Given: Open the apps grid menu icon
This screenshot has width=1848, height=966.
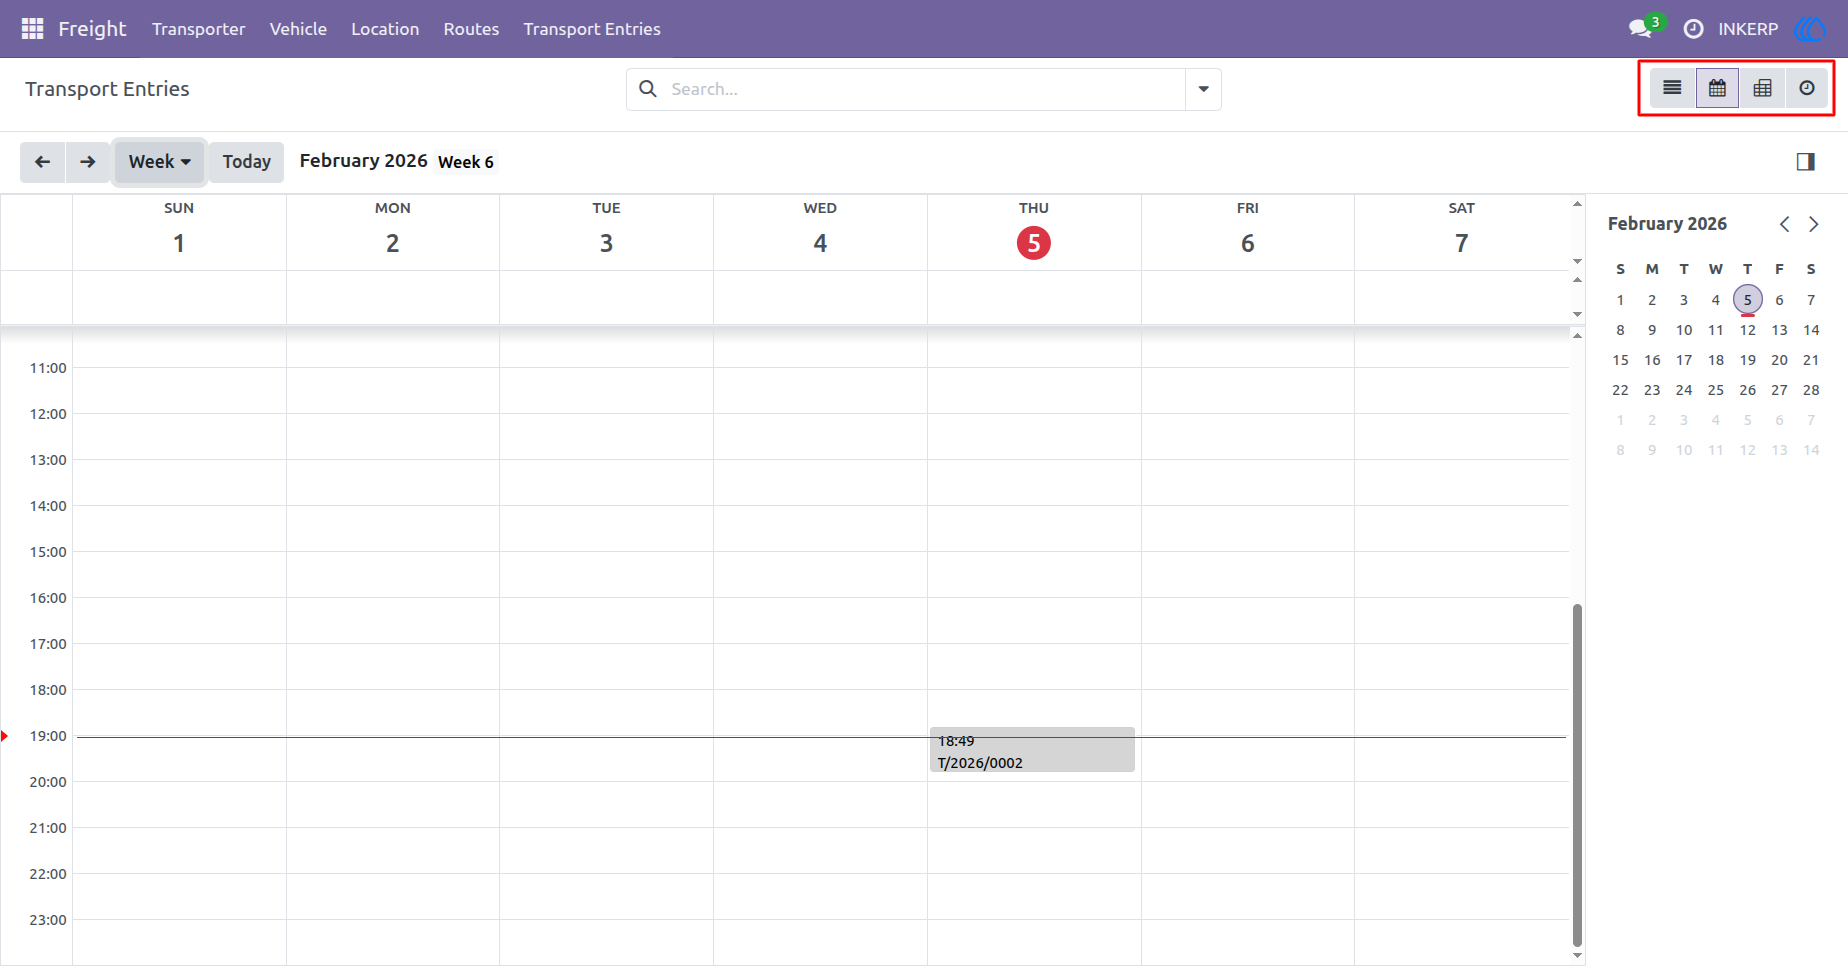Looking at the screenshot, I should [32, 29].
